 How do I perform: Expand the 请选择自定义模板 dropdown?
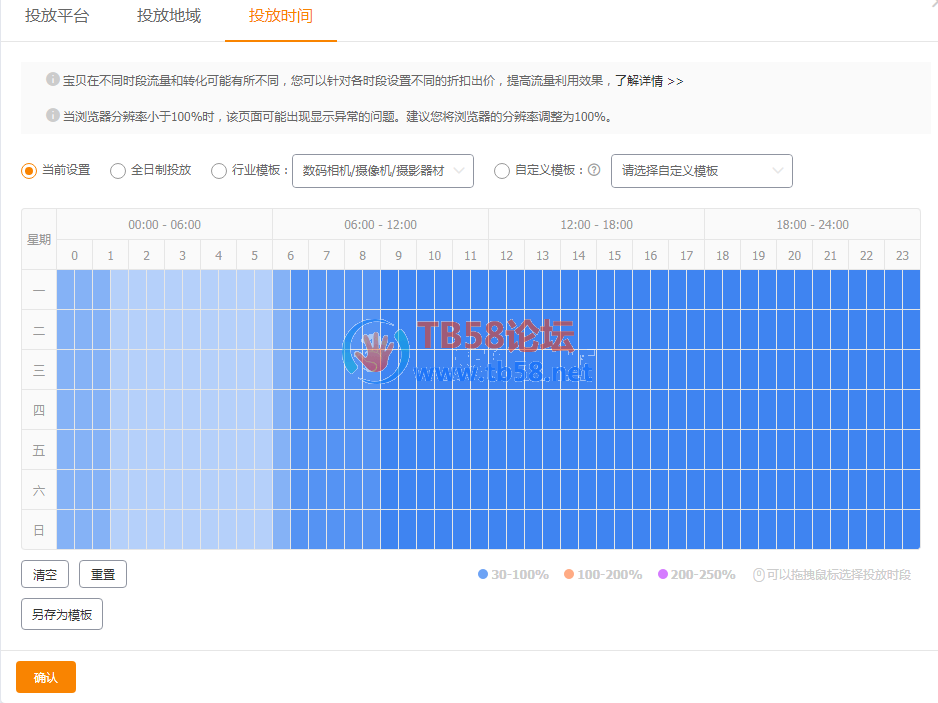tap(701, 171)
